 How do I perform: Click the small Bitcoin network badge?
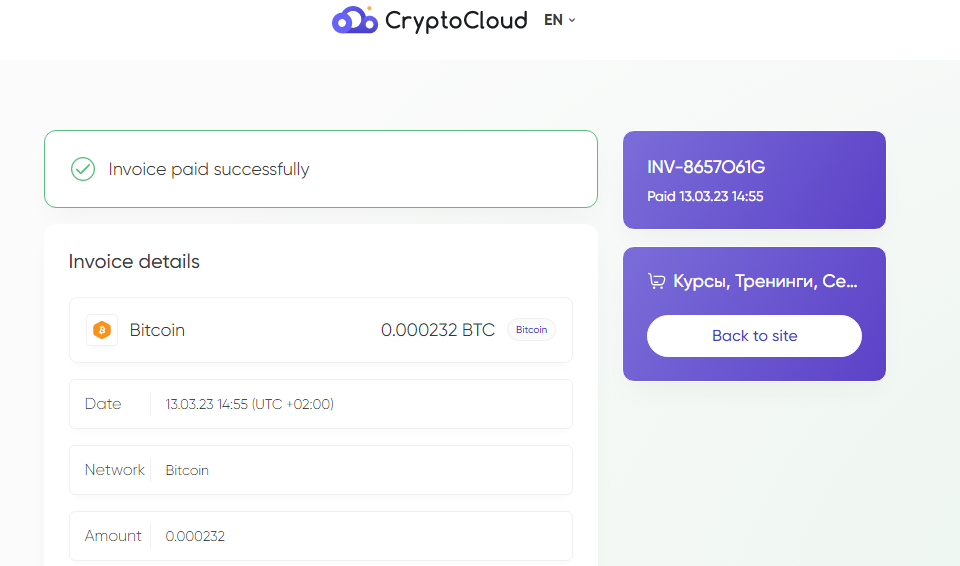point(531,330)
